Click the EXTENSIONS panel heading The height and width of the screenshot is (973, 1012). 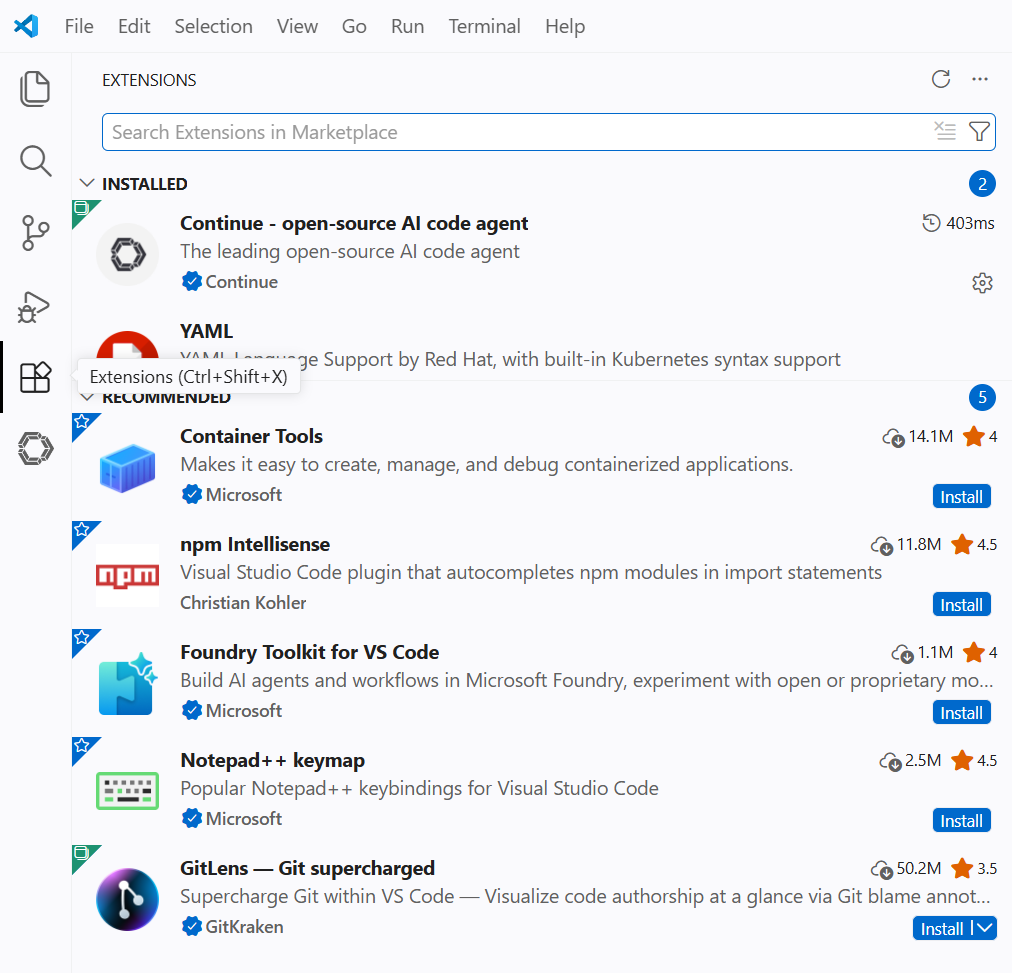149,80
